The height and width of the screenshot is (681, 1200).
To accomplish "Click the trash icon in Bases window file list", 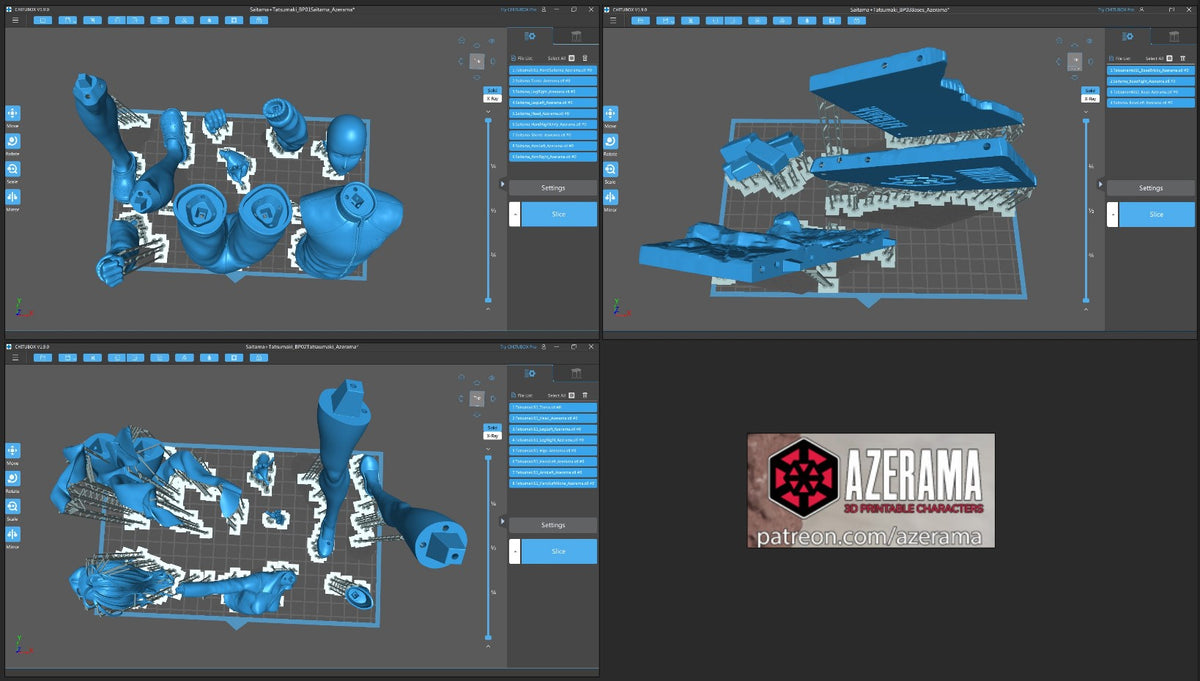I will pos(1183,58).
